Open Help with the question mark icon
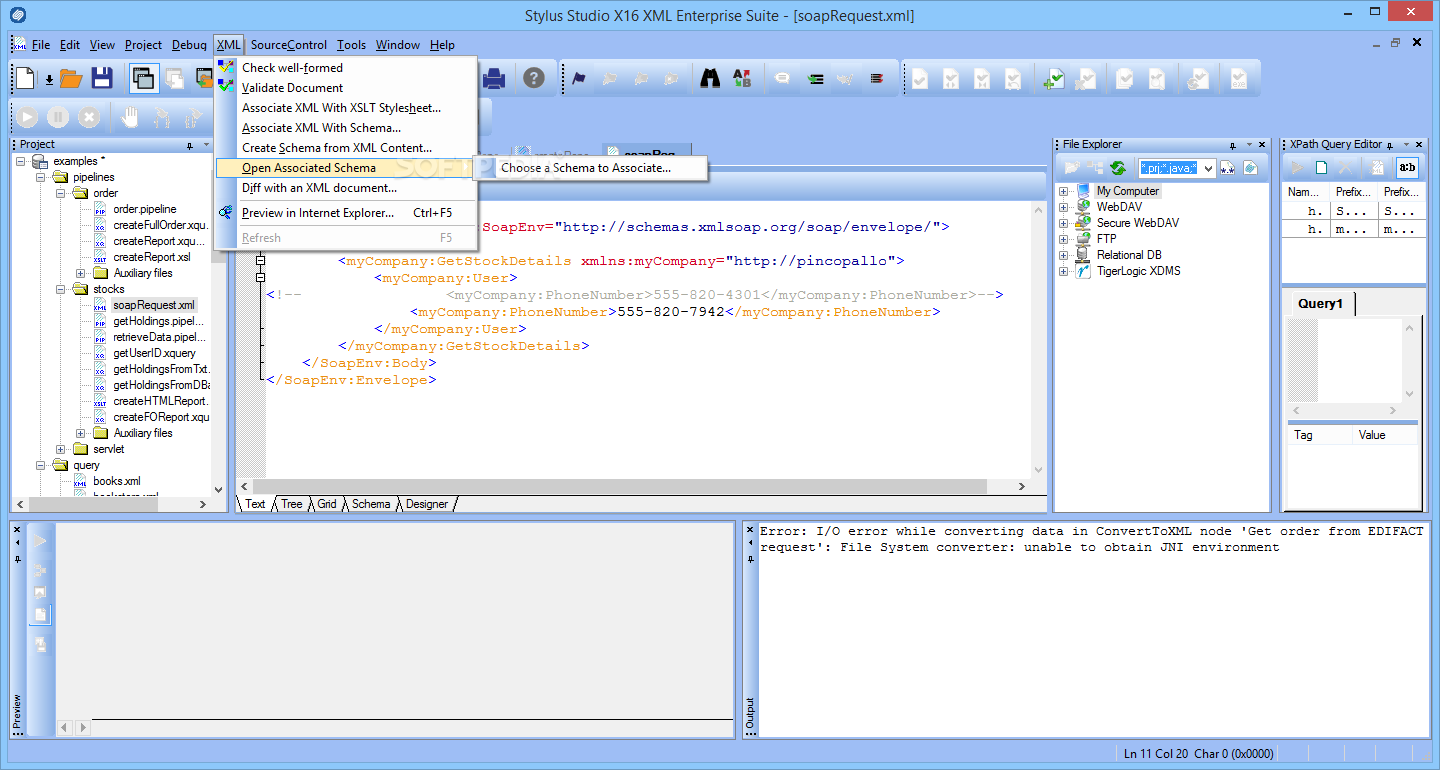The image size is (1440, 770). [534, 78]
